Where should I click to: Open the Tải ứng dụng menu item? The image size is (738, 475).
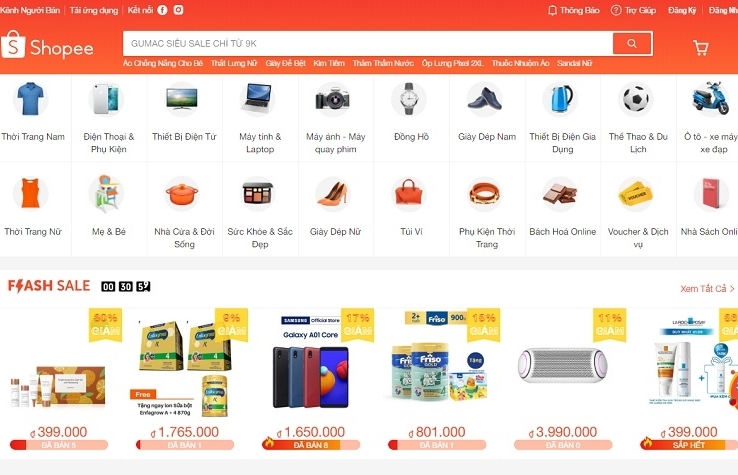(94, 10)
